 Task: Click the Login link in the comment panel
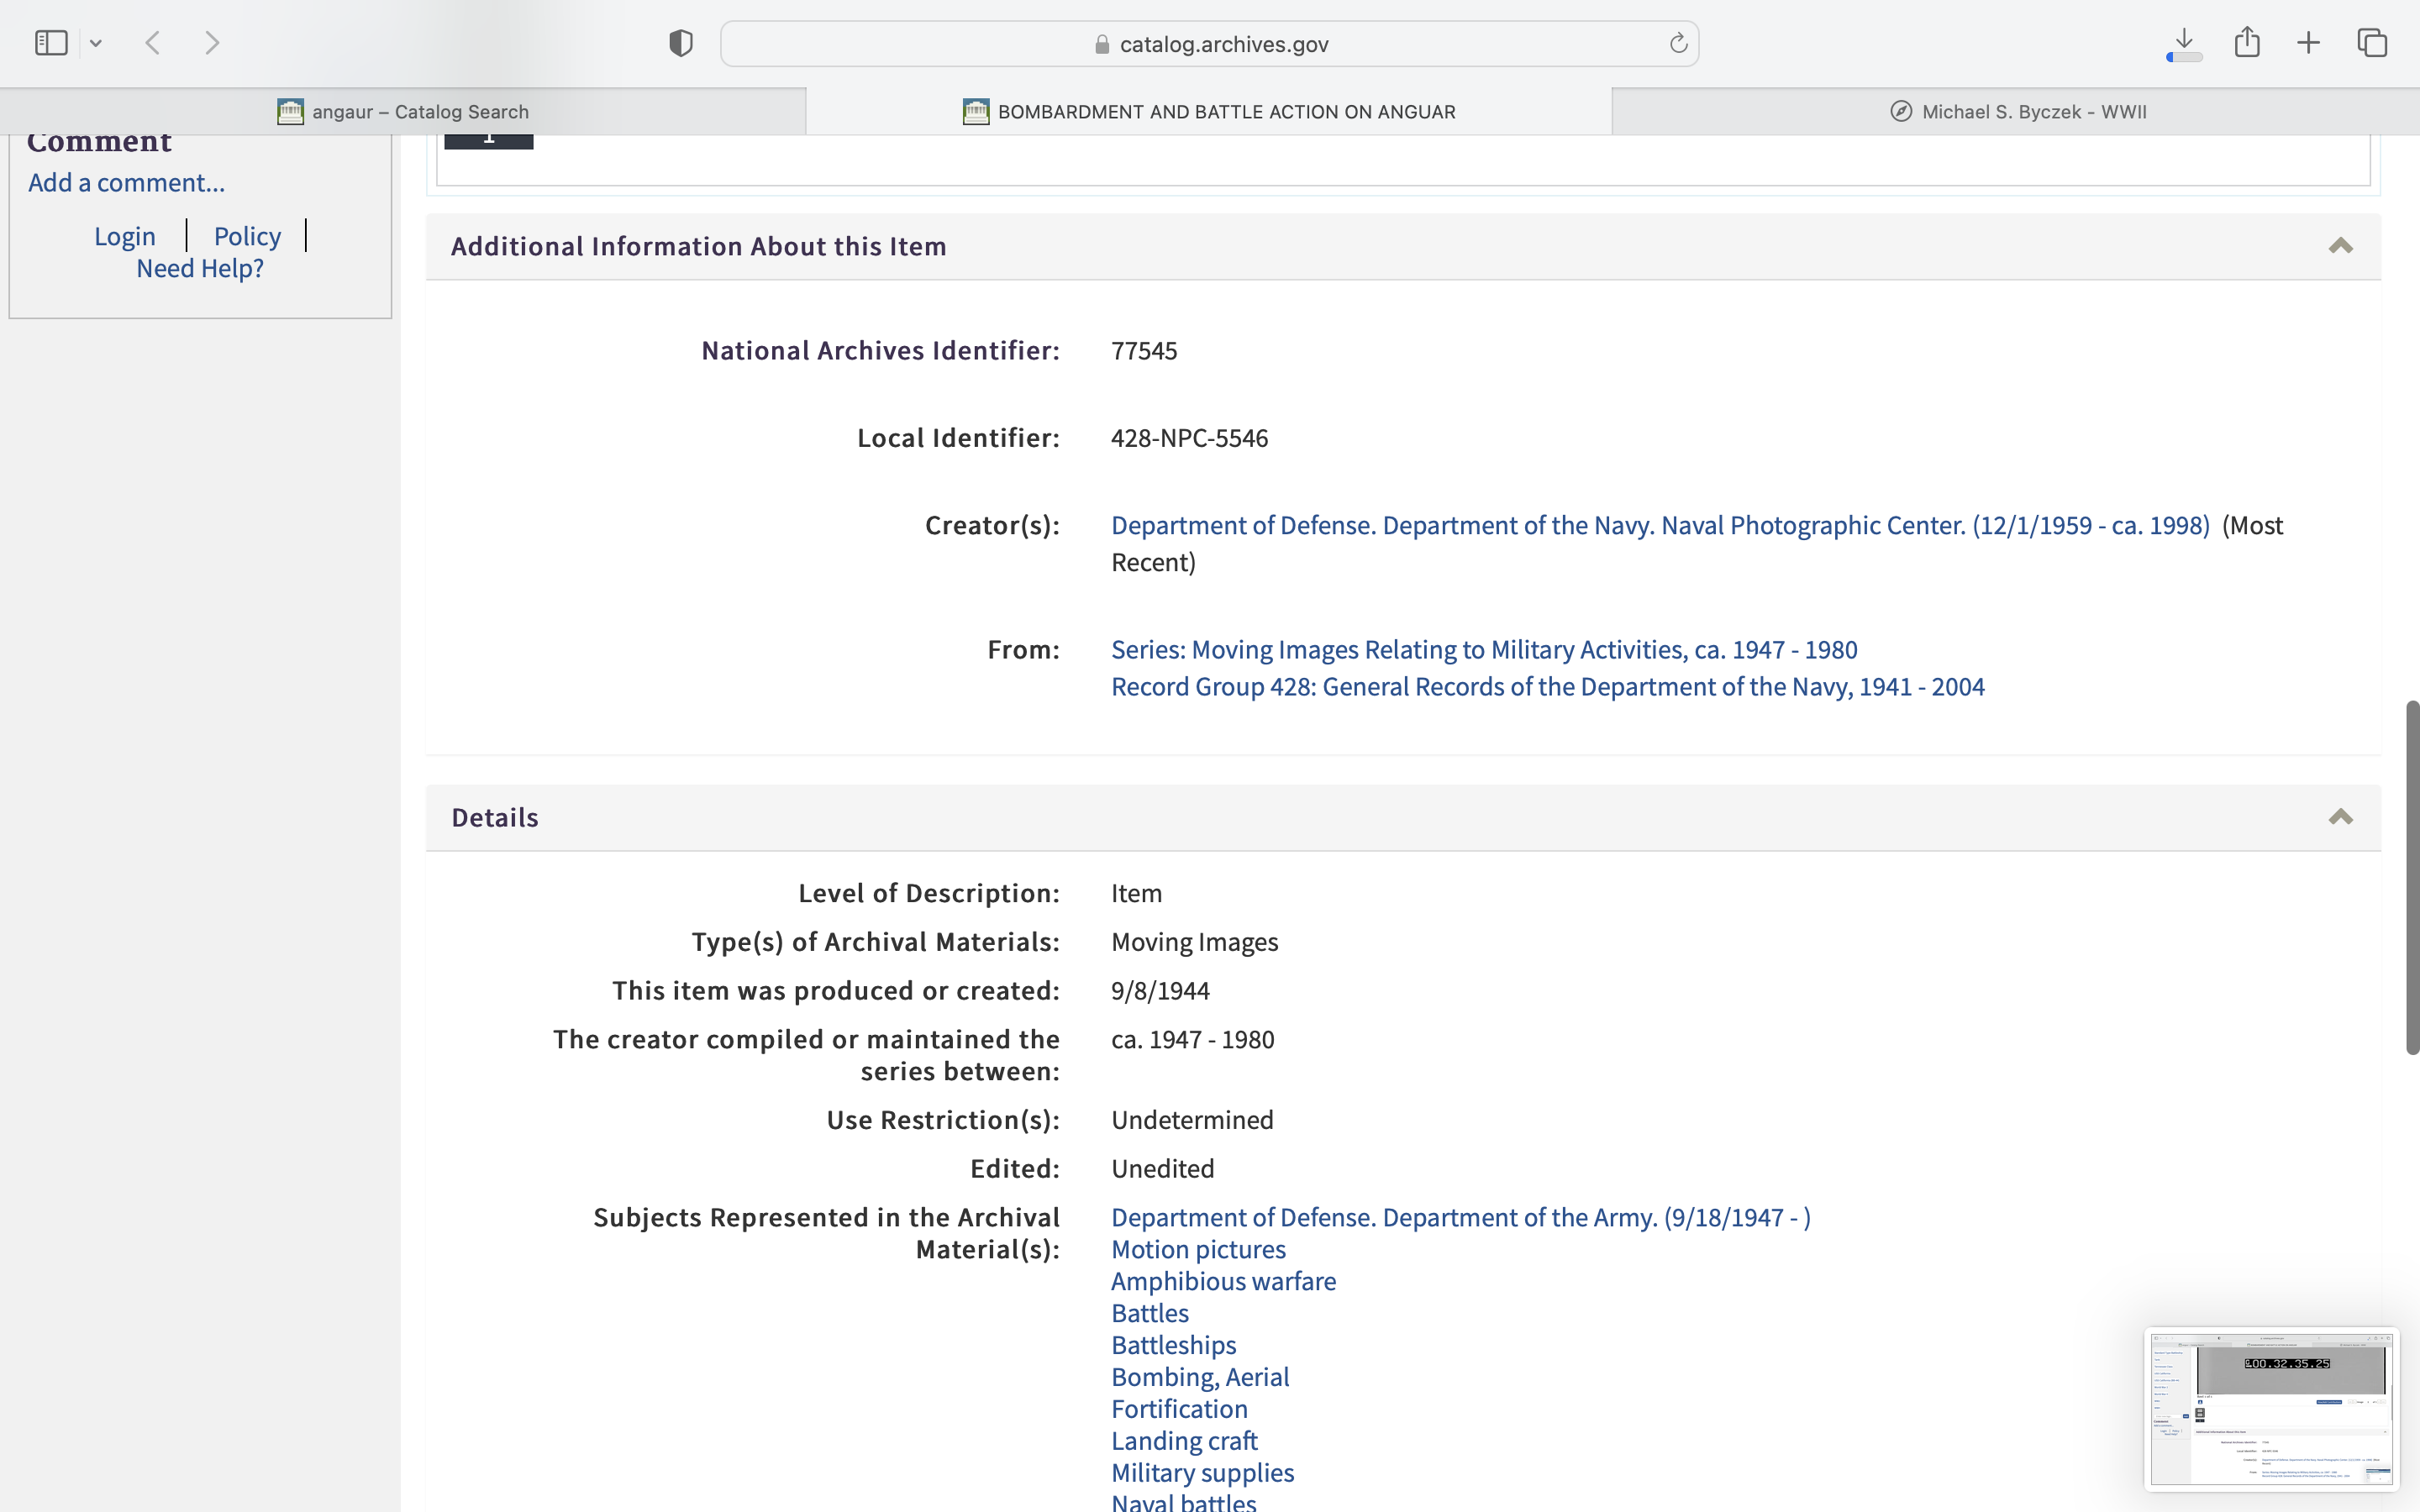125,236
